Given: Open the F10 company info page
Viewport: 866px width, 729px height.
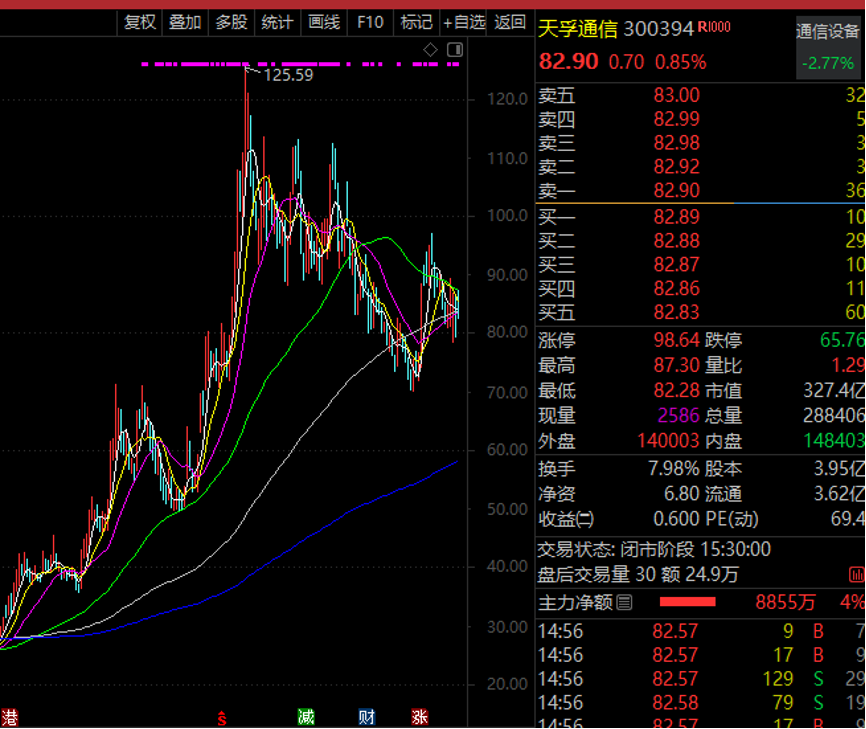Looking at the screenshot, I should tap(370, 23).
